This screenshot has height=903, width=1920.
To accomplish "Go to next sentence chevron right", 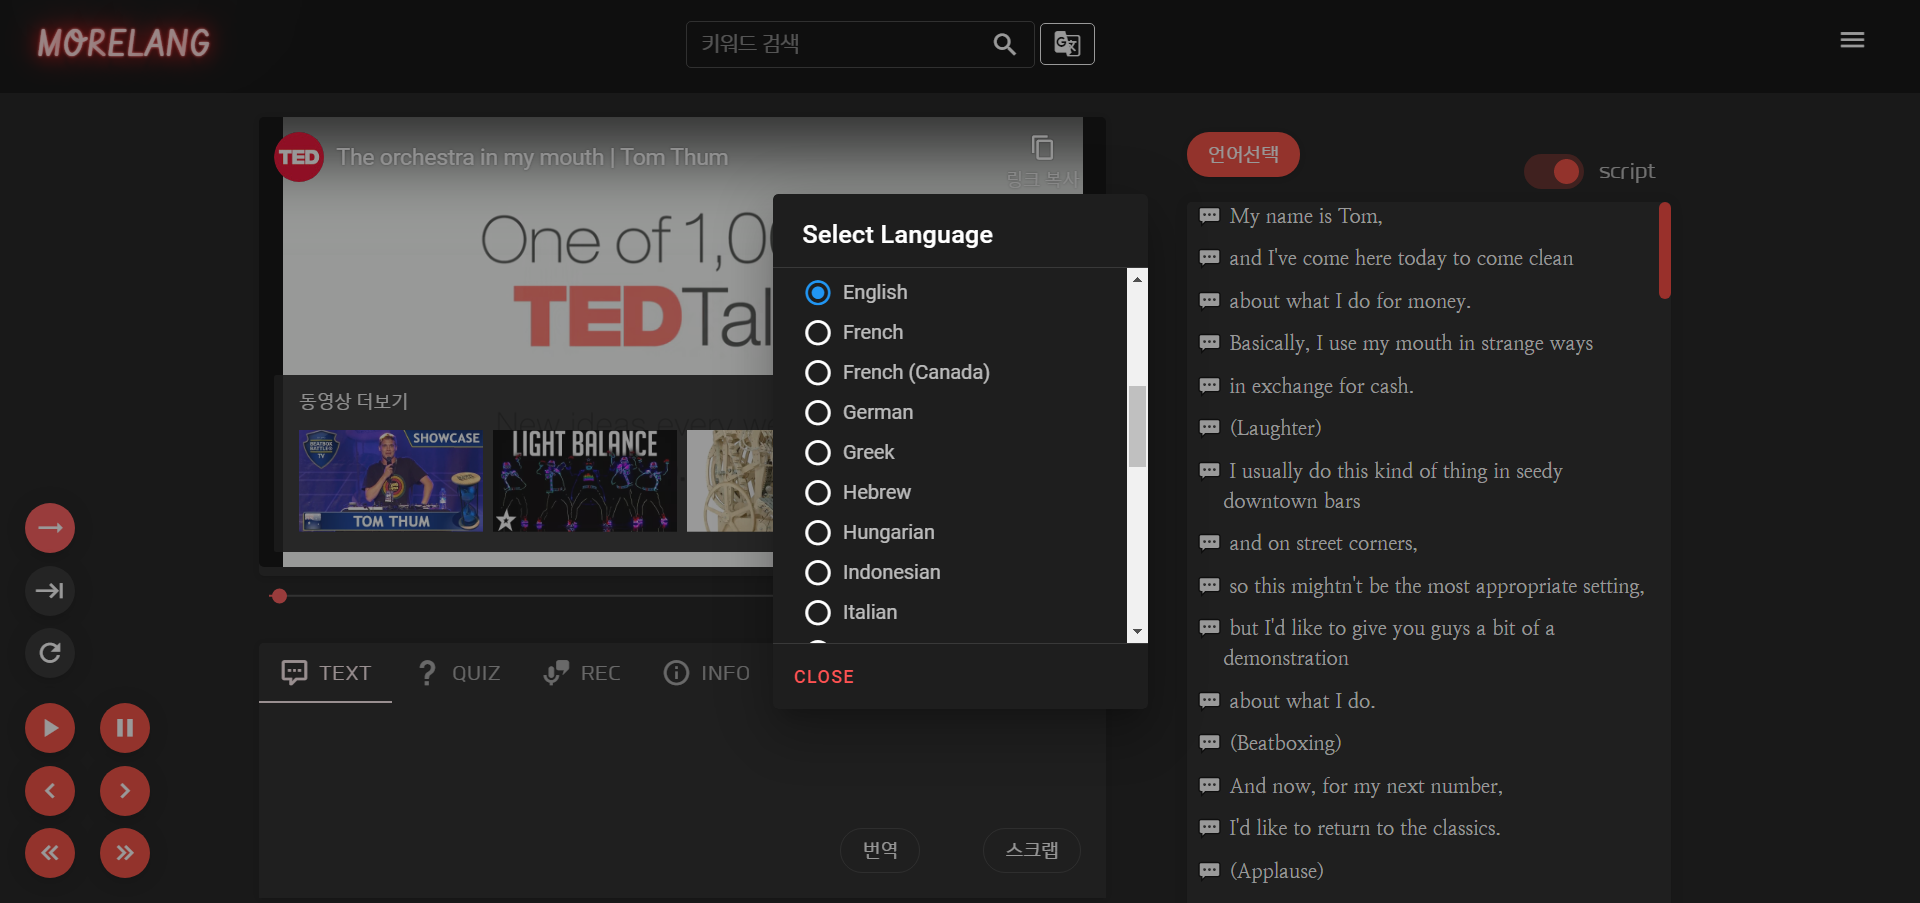I will click(125, 791).
